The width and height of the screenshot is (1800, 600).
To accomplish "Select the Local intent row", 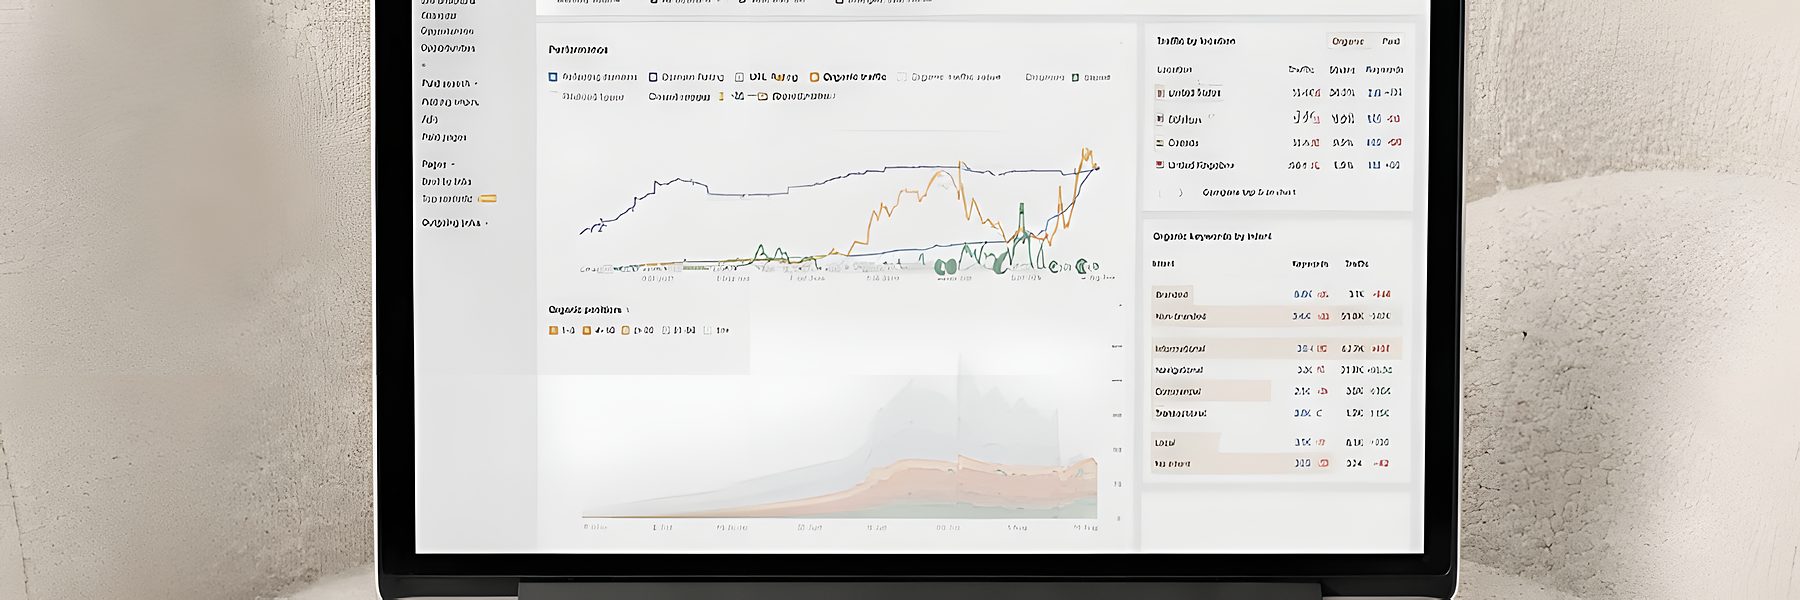I will [x=1276, y=442].
